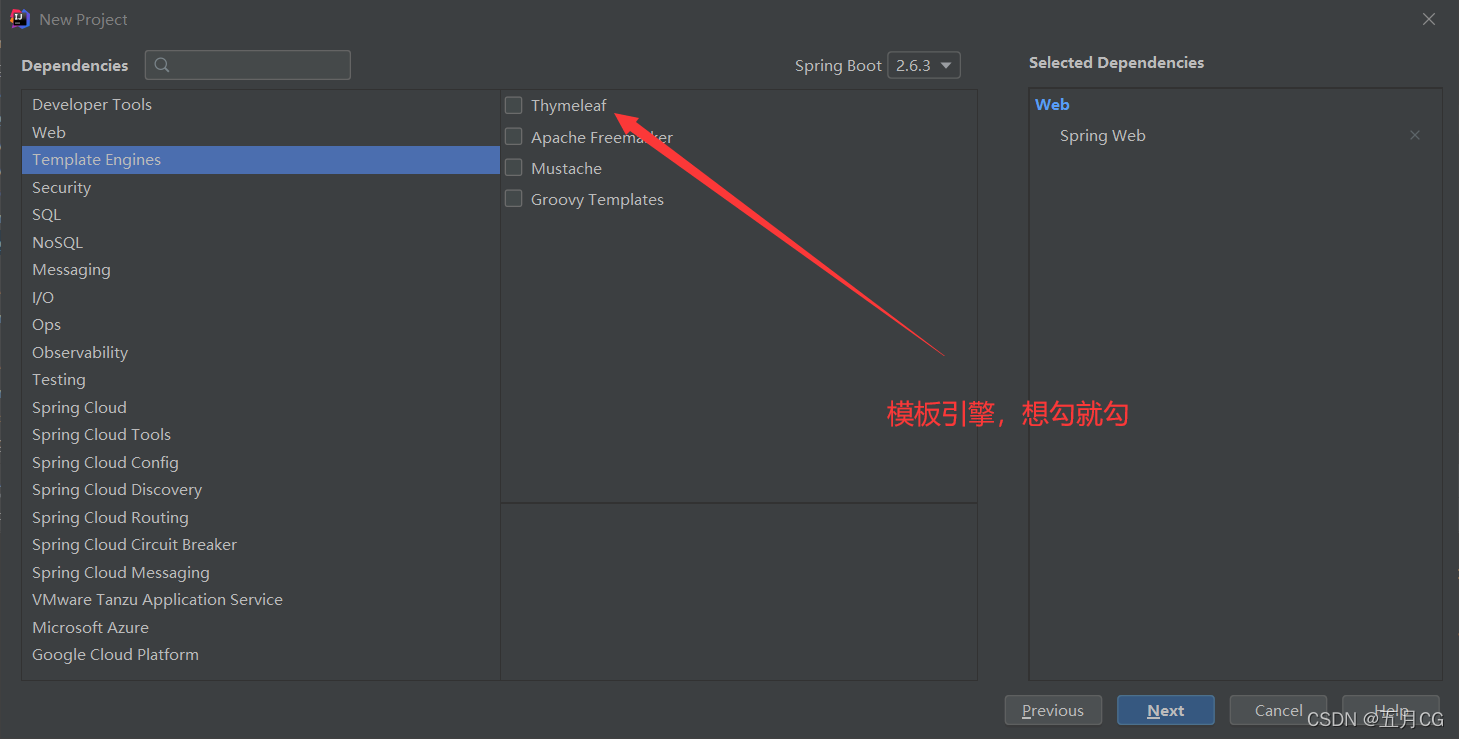Choose the SQL category
This screenshot has height=739, width=1459.
tap(260, 215)
